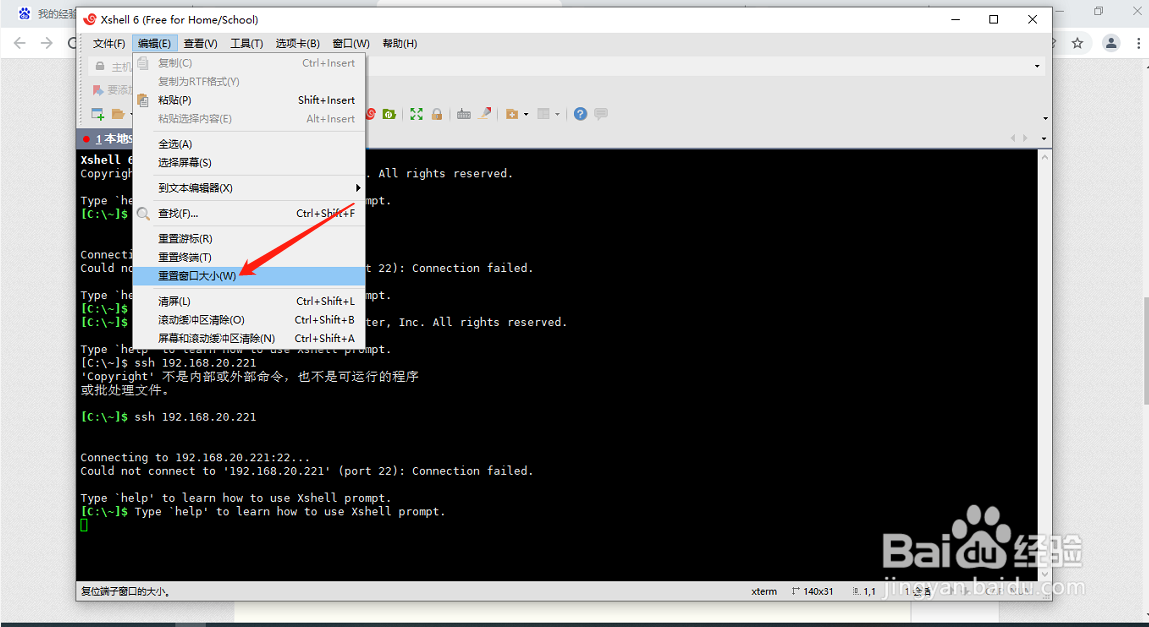Choose 重置终端(T) menu entry
The width and height of the screenshot is (1149, 627).
[248, 258]
